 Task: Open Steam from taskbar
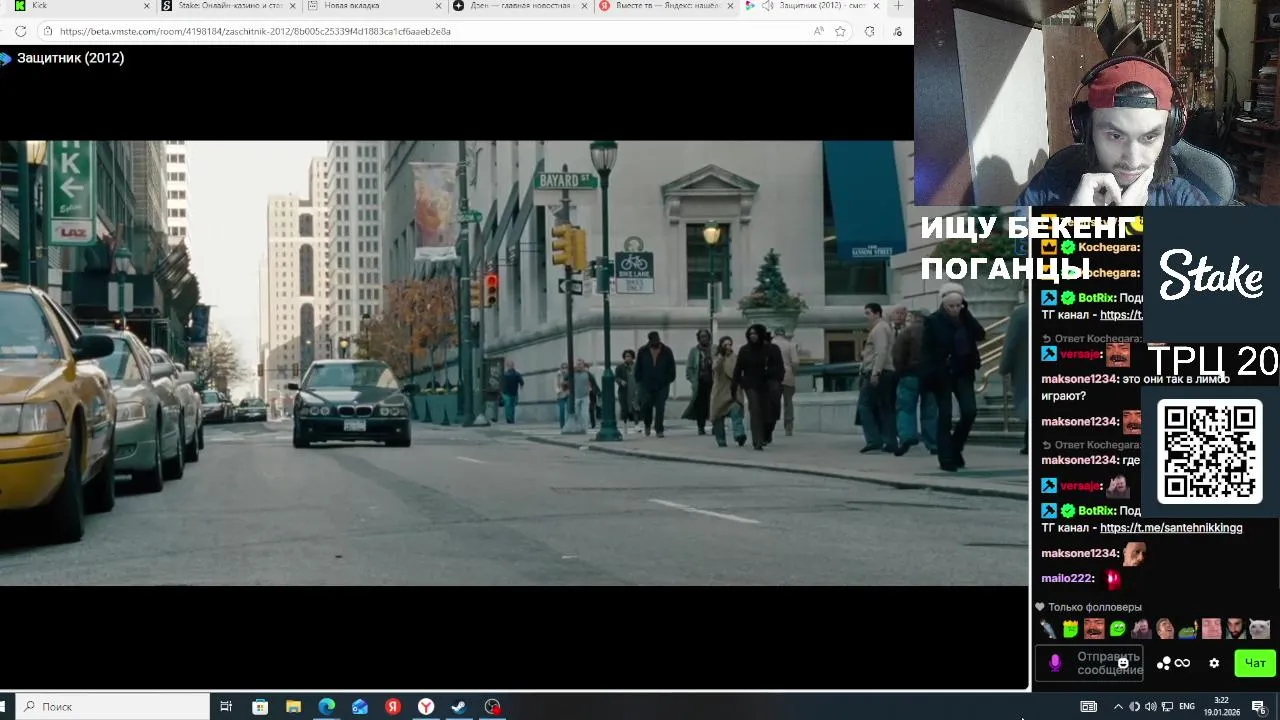459,706
